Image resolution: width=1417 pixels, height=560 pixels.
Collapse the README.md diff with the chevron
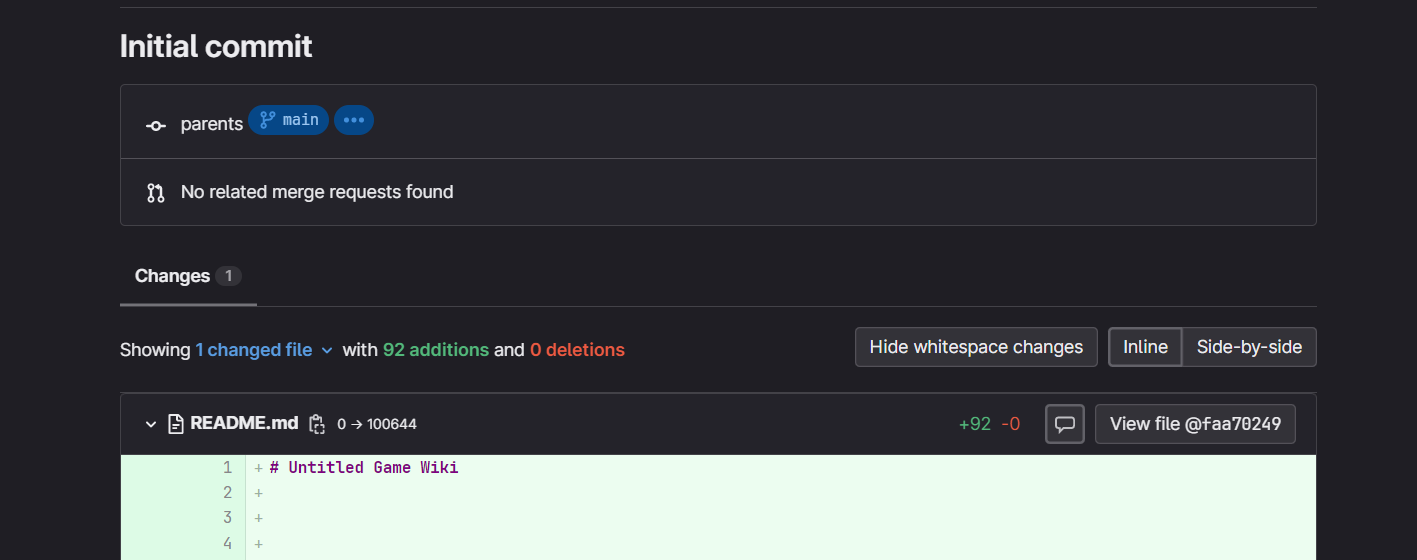151,424
